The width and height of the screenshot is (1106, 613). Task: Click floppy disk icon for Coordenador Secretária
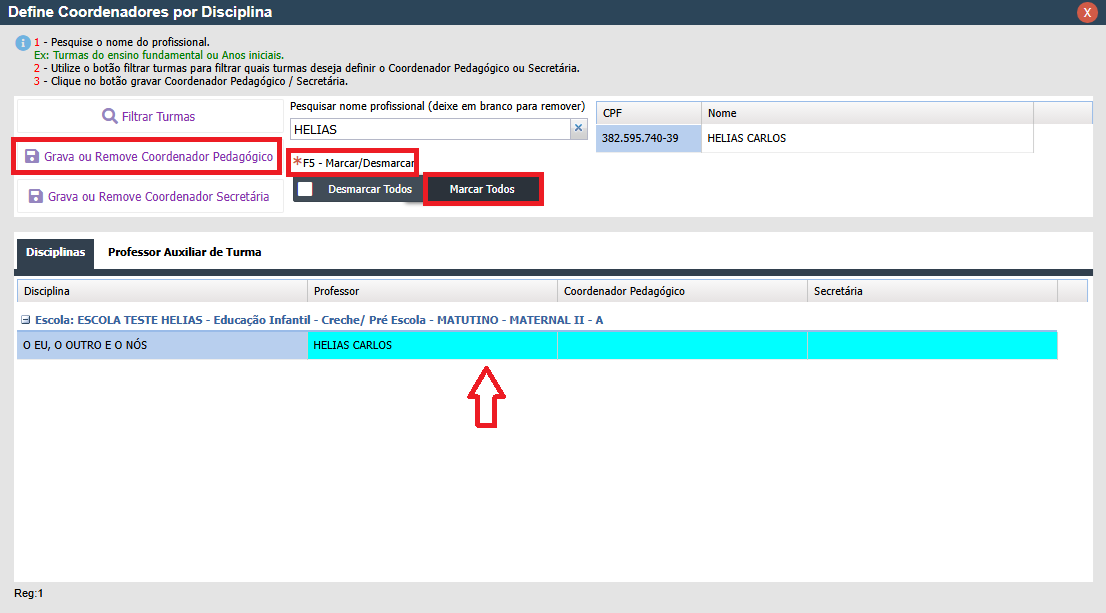click(x=36, y=197)
